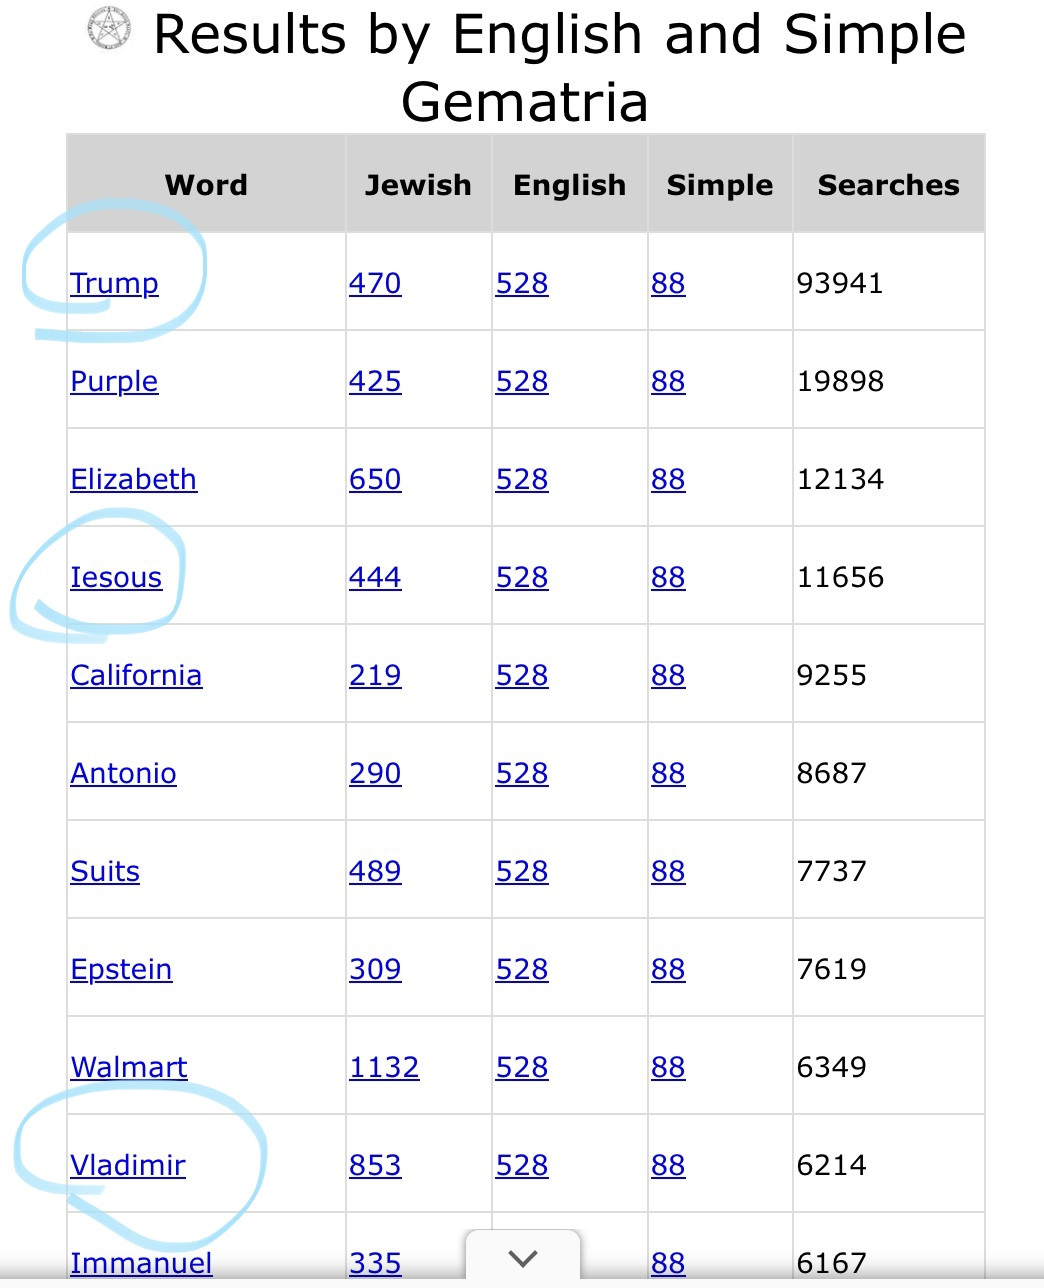Click the Elizabeth word link
Screen dimensions: 1044x1288
tap(133, 479)
